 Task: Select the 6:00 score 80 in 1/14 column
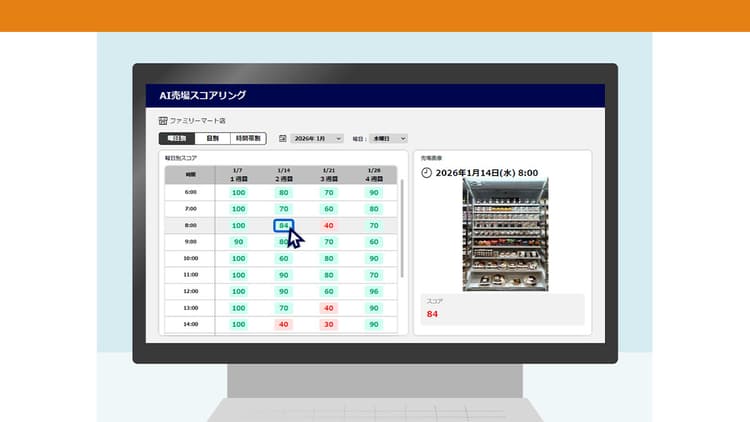pyautogui.click(x=284, y=192)
